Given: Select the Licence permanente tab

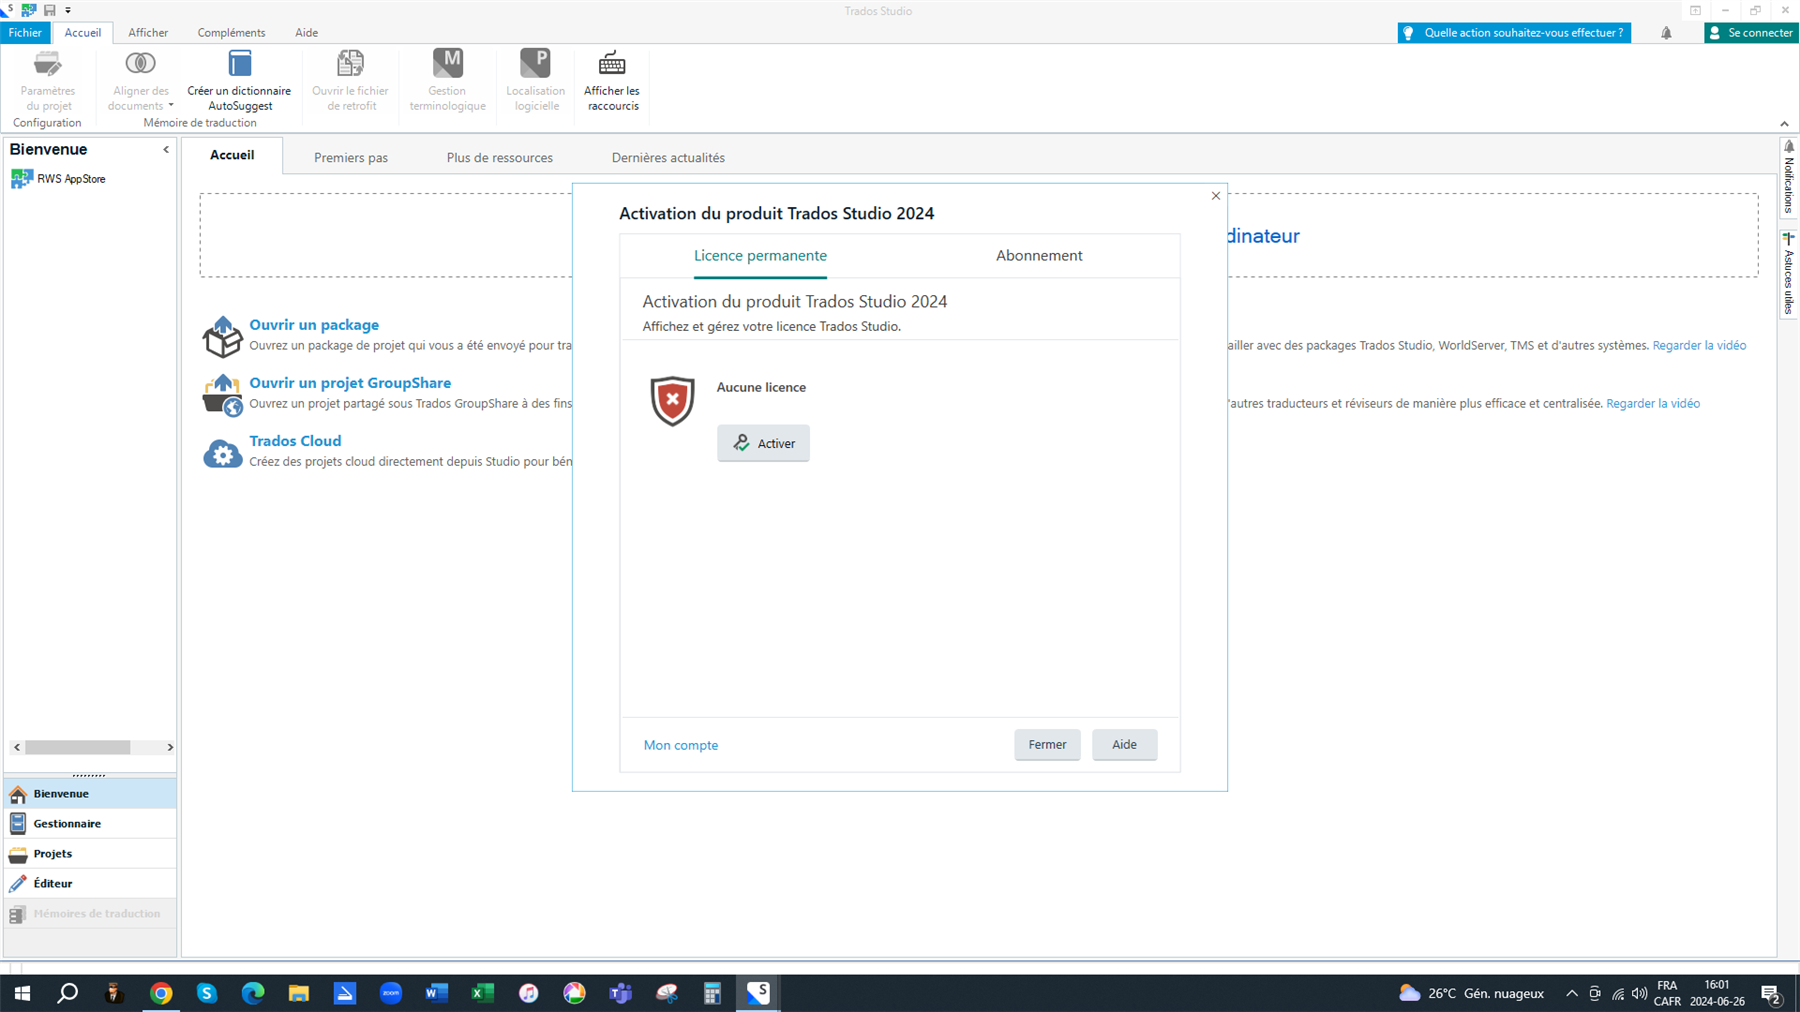Looking at the screenshot, I should [x=760, y=256].
